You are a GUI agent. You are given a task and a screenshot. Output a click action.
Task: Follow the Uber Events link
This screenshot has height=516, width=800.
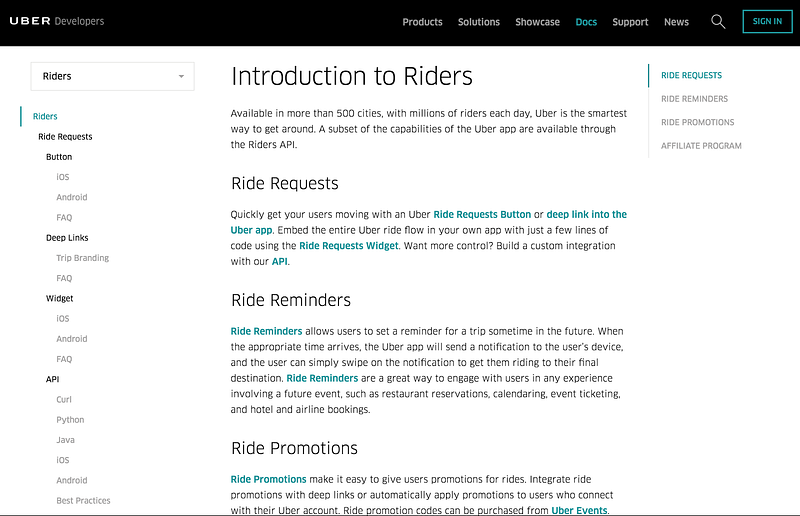coord(579,510)
